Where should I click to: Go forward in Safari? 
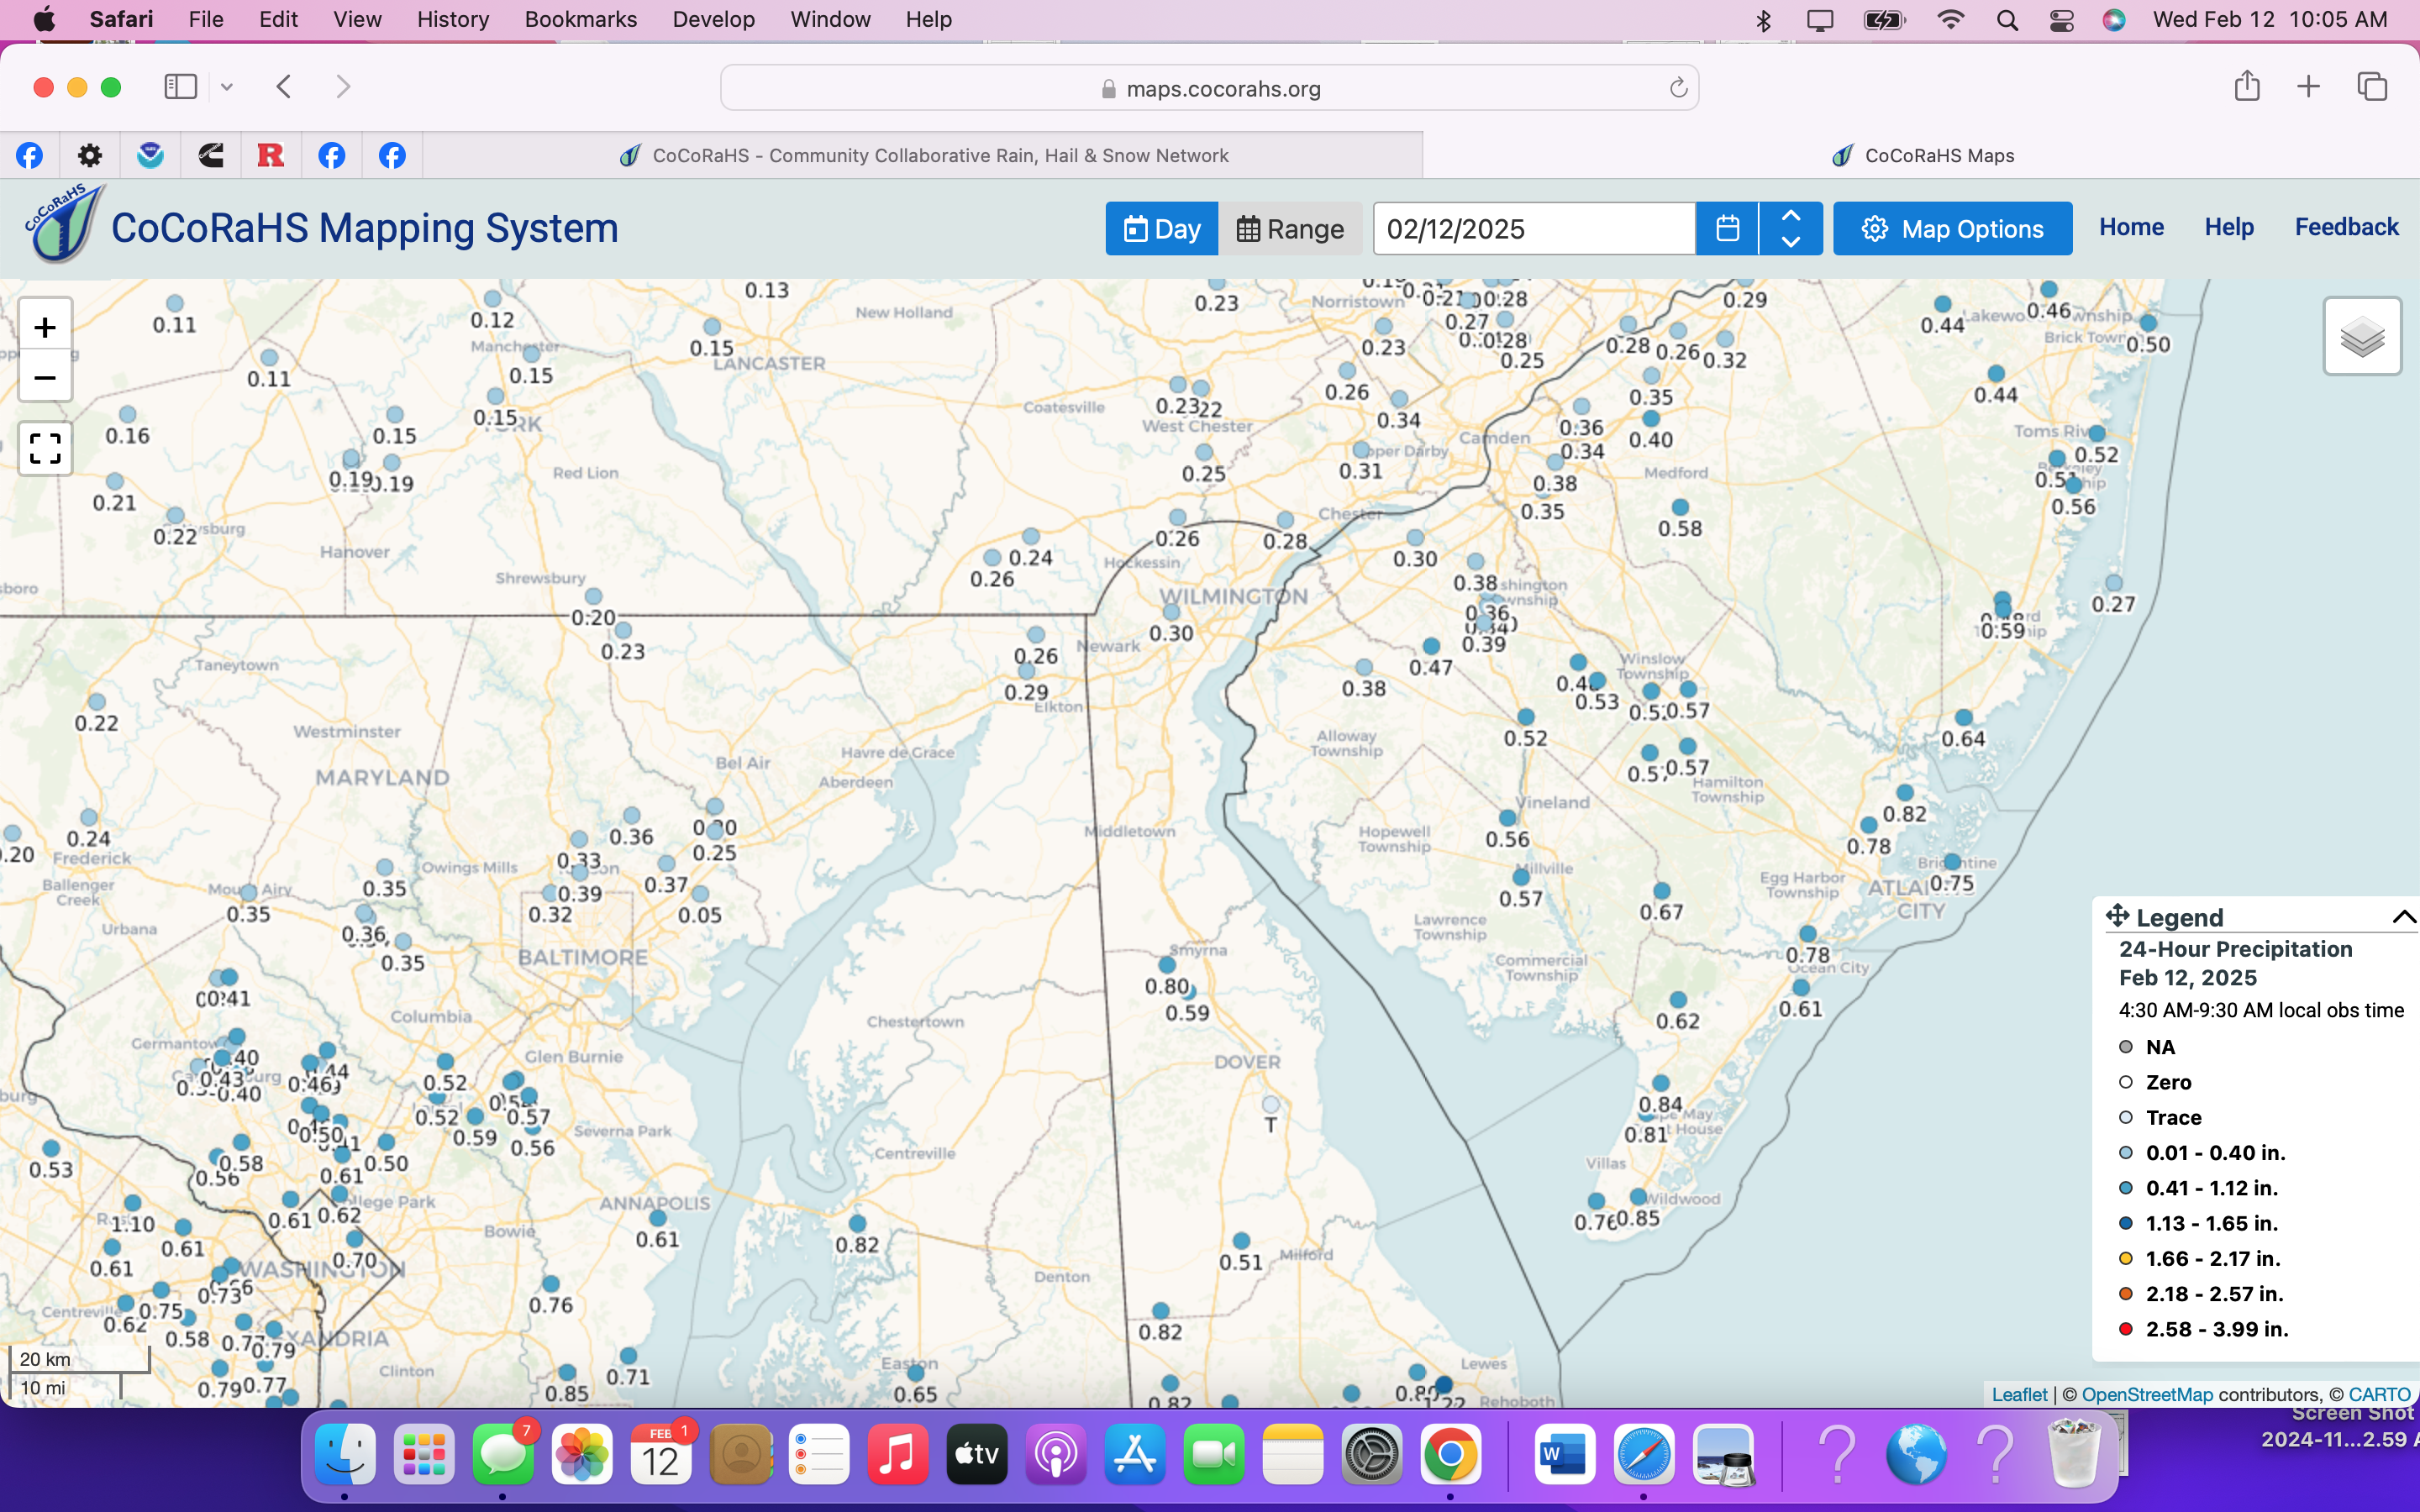343,87
